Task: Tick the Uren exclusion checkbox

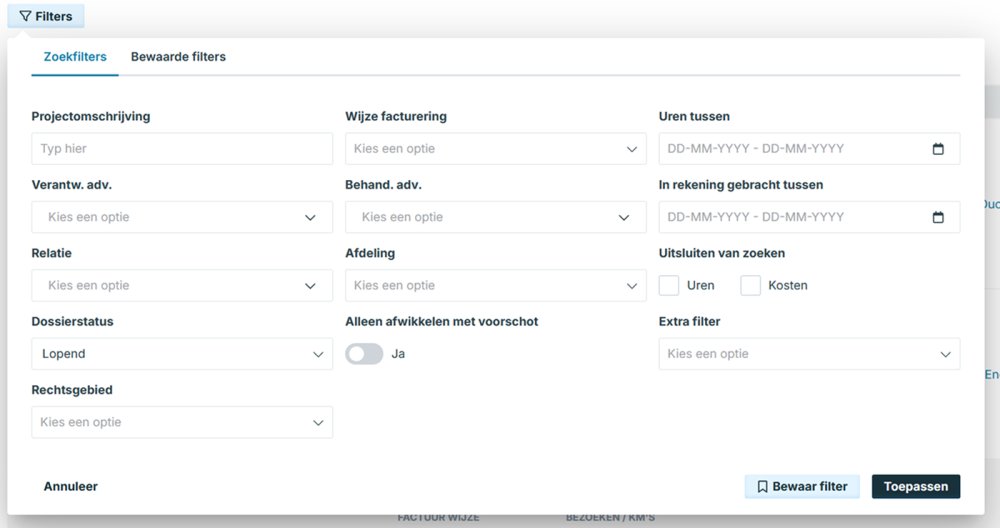Action: point(669,286)
